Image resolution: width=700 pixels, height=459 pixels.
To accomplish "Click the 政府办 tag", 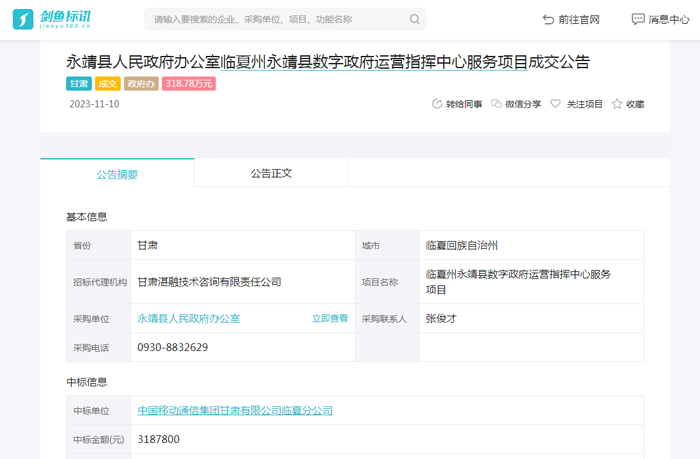I will [x=141, y=83].
